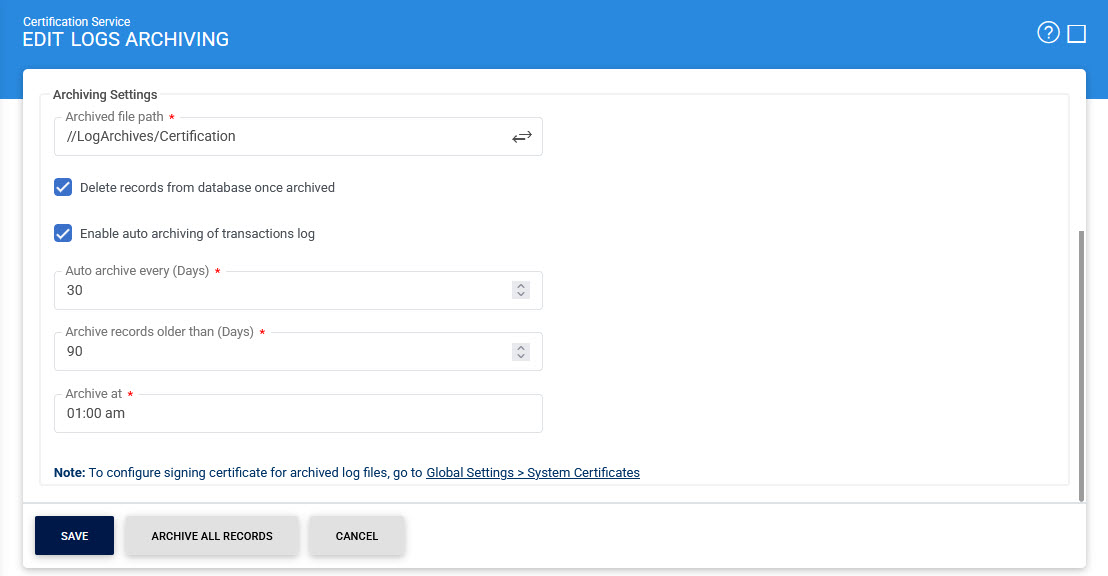Disable auto archiving of transactions log checkbox
This screenshot has width=1108, height=576.
[x=63, y=234]
